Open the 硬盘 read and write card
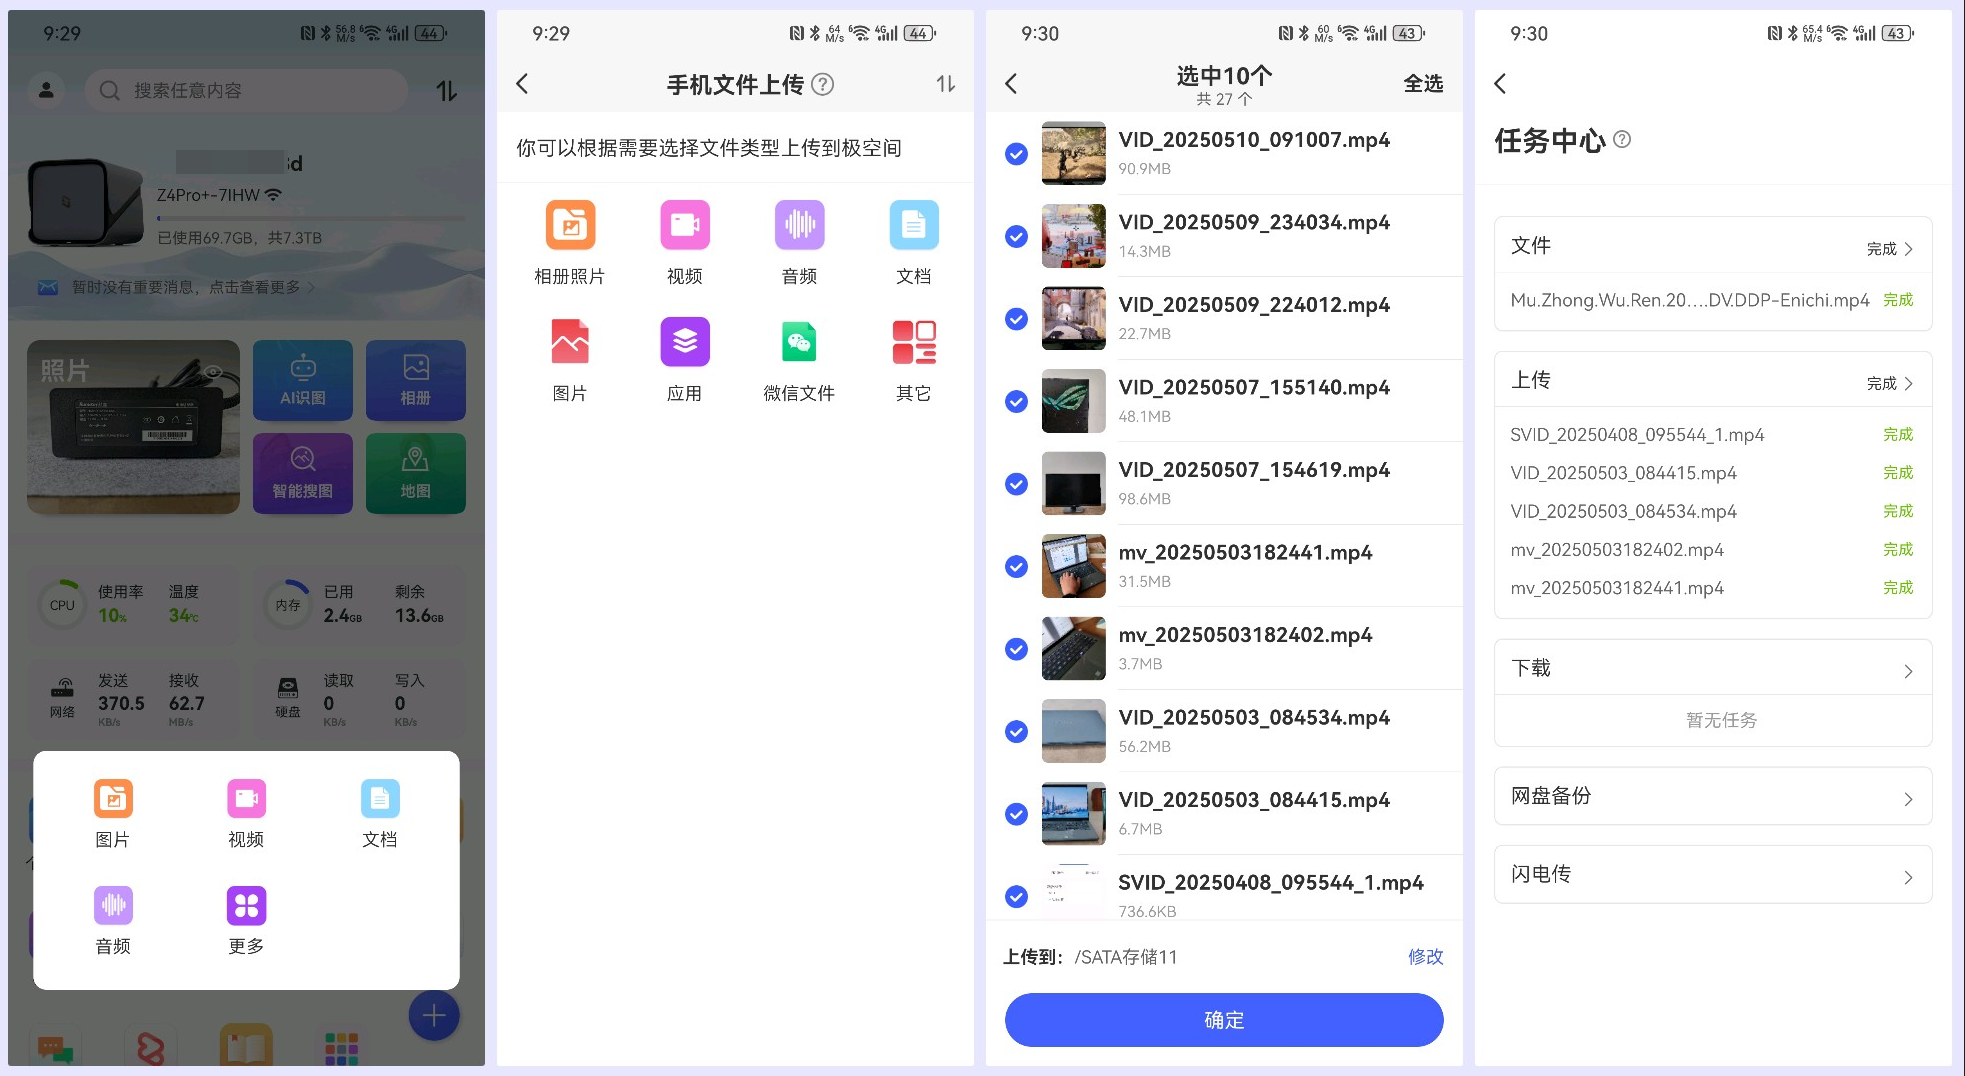Image resolution: width=1965 pixels, height=1076 pixels. pos(359,699)
